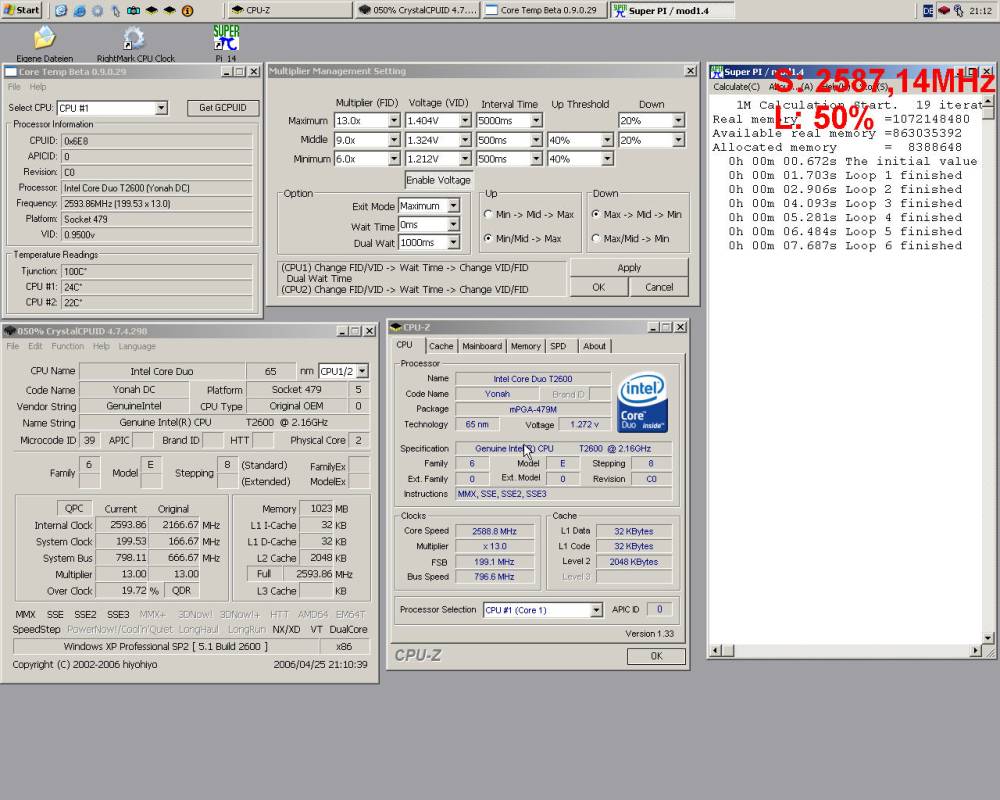Click Apply in Multiplier Management Setting
This screenshot has width=1000, height=800.
tap(629, 268)
